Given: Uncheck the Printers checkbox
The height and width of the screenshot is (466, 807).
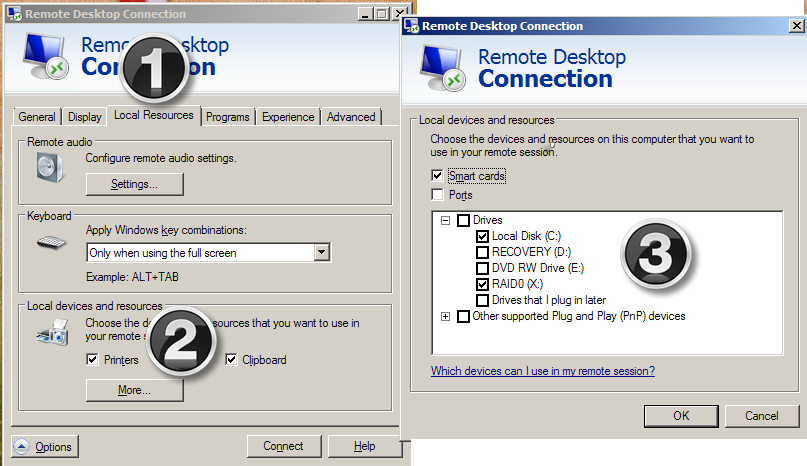Looking at the screenshot, I should click(92, 359).
